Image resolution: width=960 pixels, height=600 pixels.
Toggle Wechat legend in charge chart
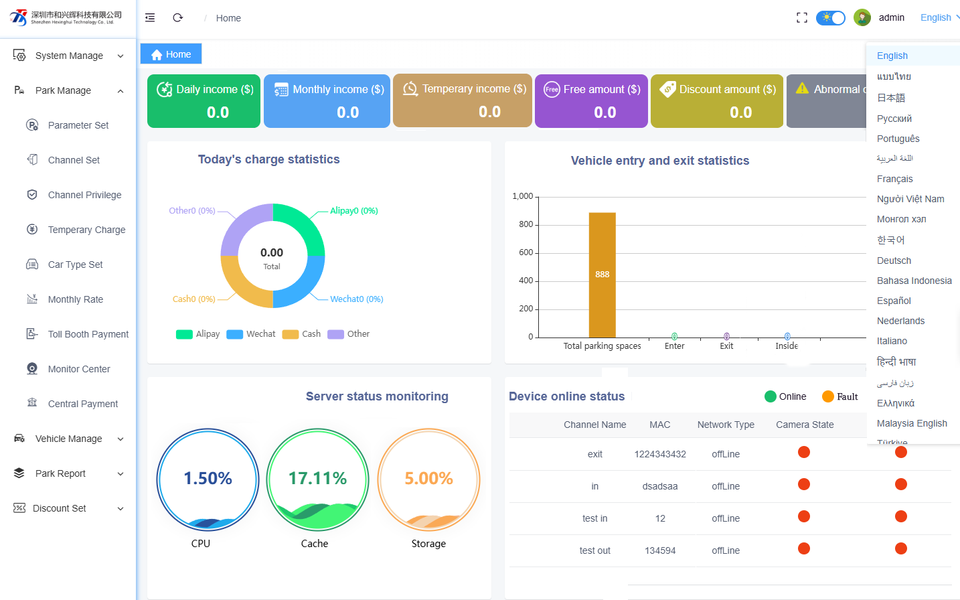251,334
